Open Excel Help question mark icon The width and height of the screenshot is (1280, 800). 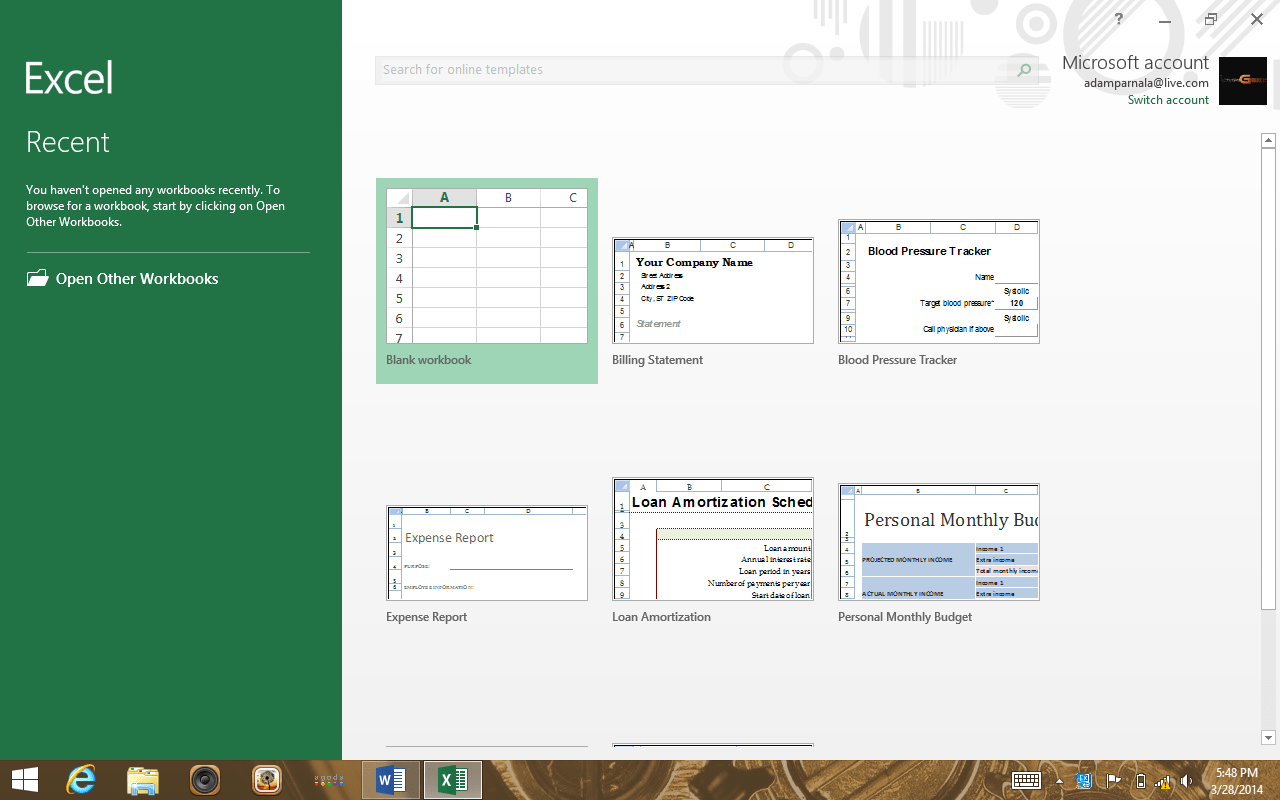tap(1119, 19)
